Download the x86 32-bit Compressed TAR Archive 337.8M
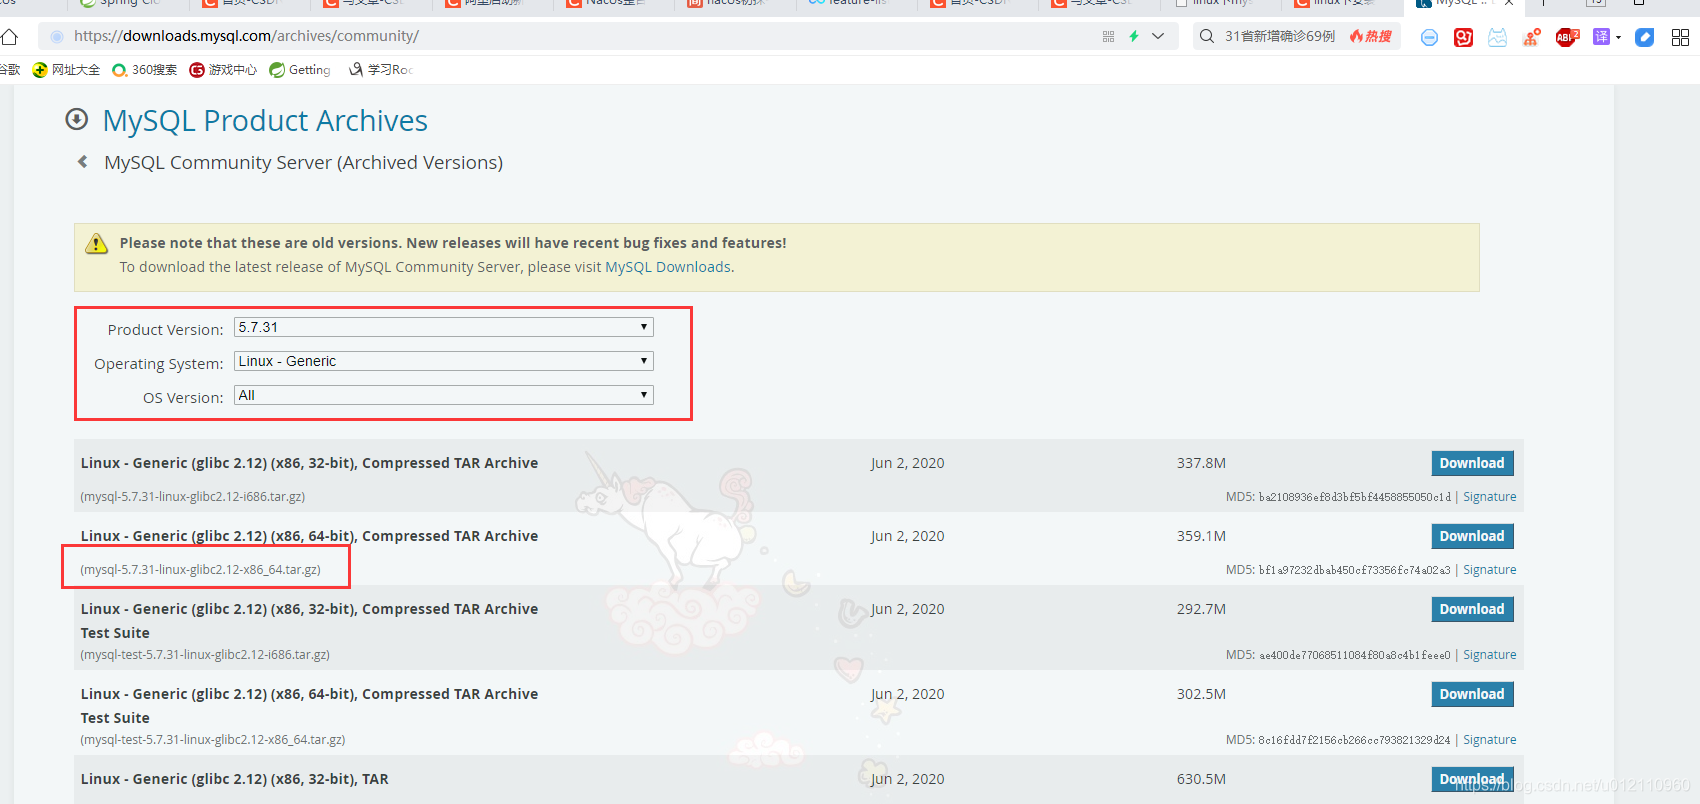Image resolution: width=1700 pixels, height=804 pixels. [x=1472, y=463]
